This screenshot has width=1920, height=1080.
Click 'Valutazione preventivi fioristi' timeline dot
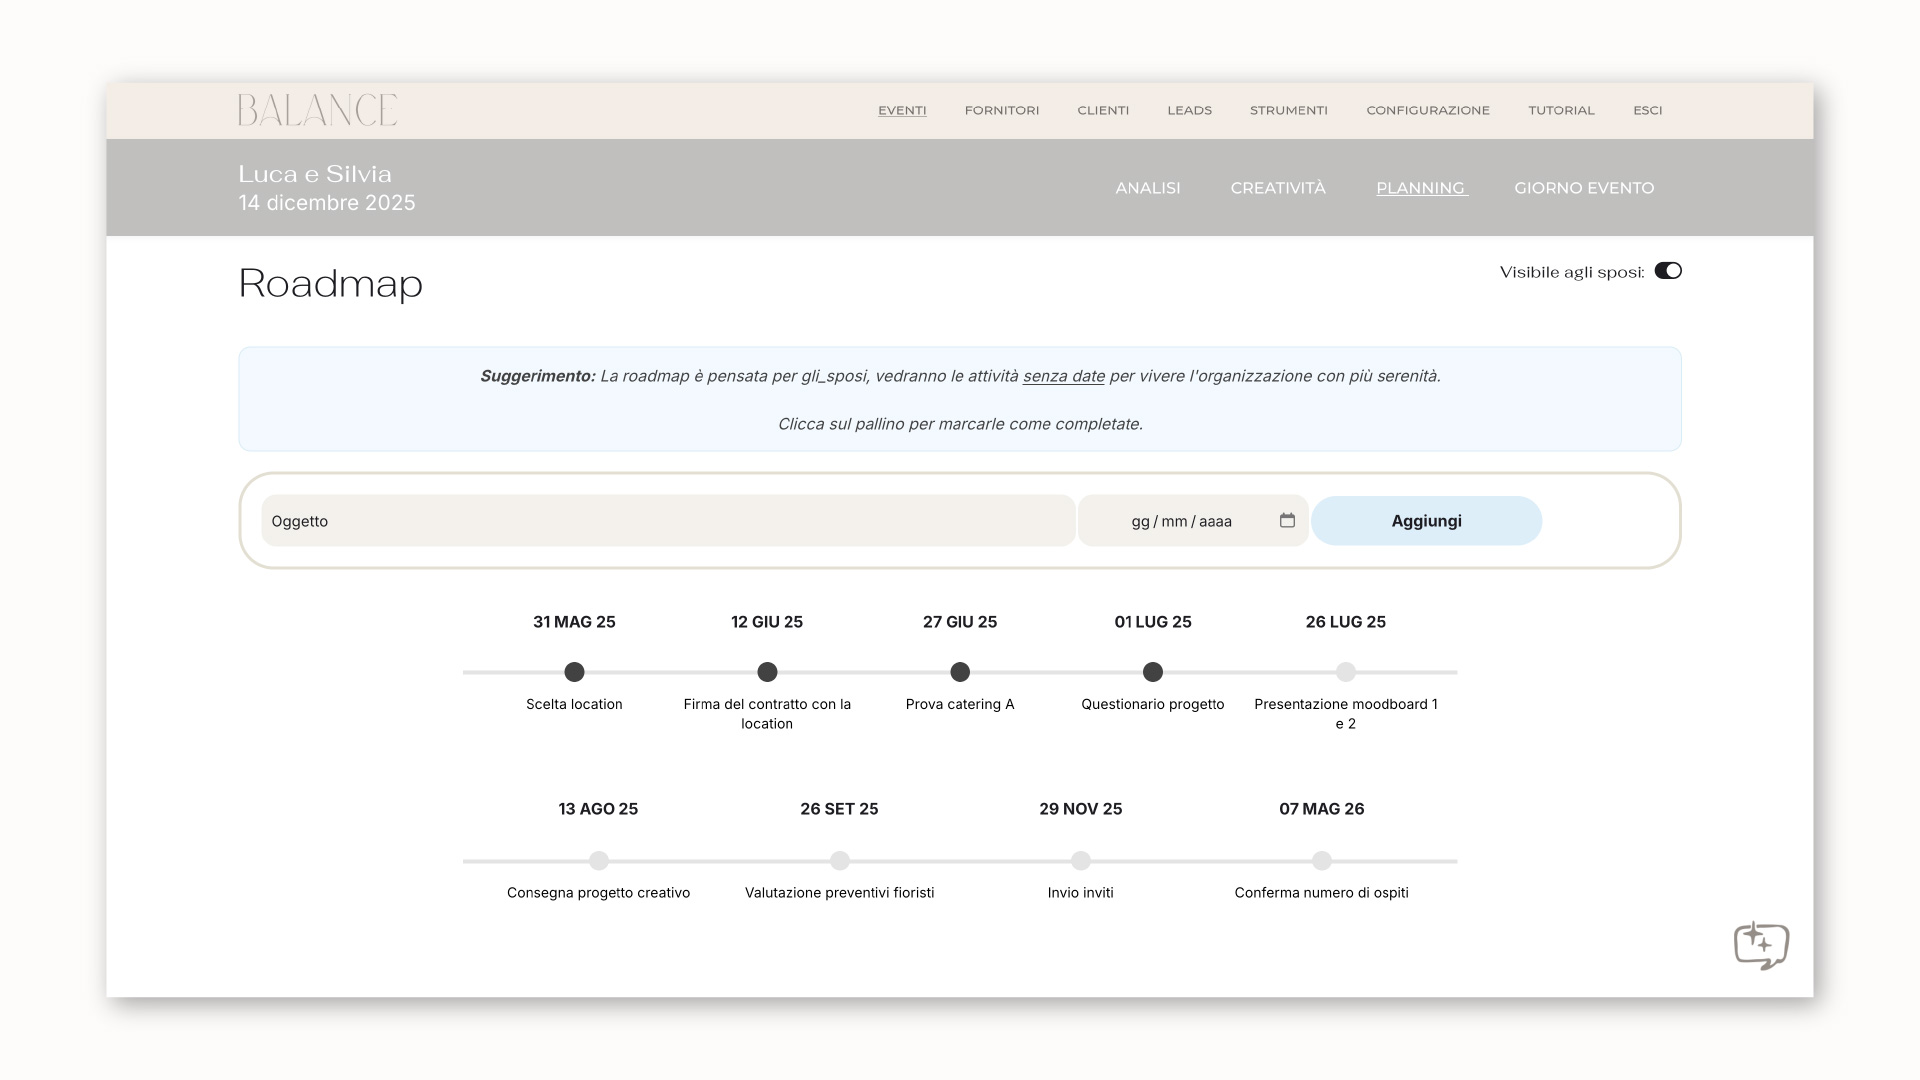pos(839,860)
